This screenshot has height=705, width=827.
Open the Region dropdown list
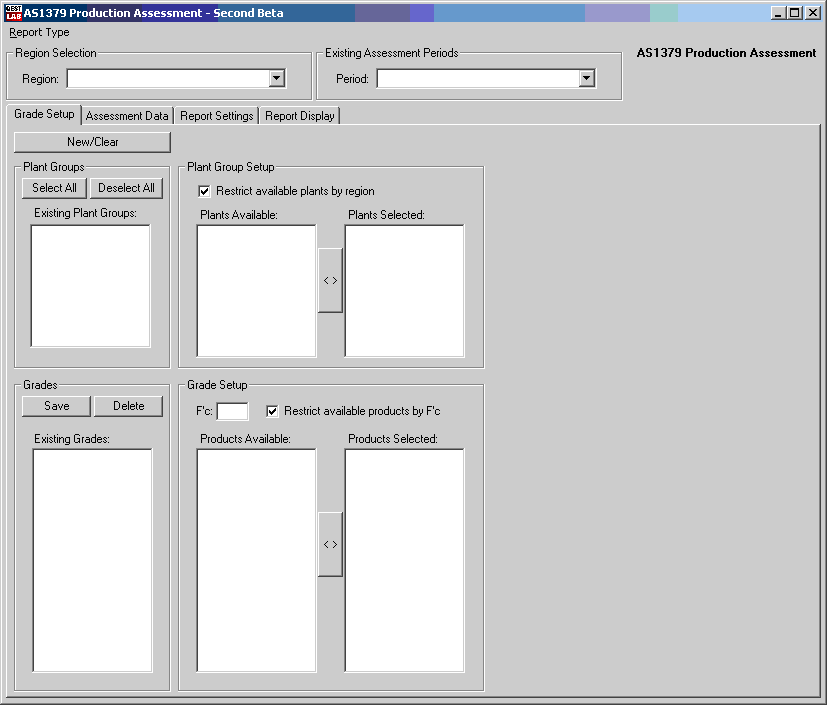[277, 79]
